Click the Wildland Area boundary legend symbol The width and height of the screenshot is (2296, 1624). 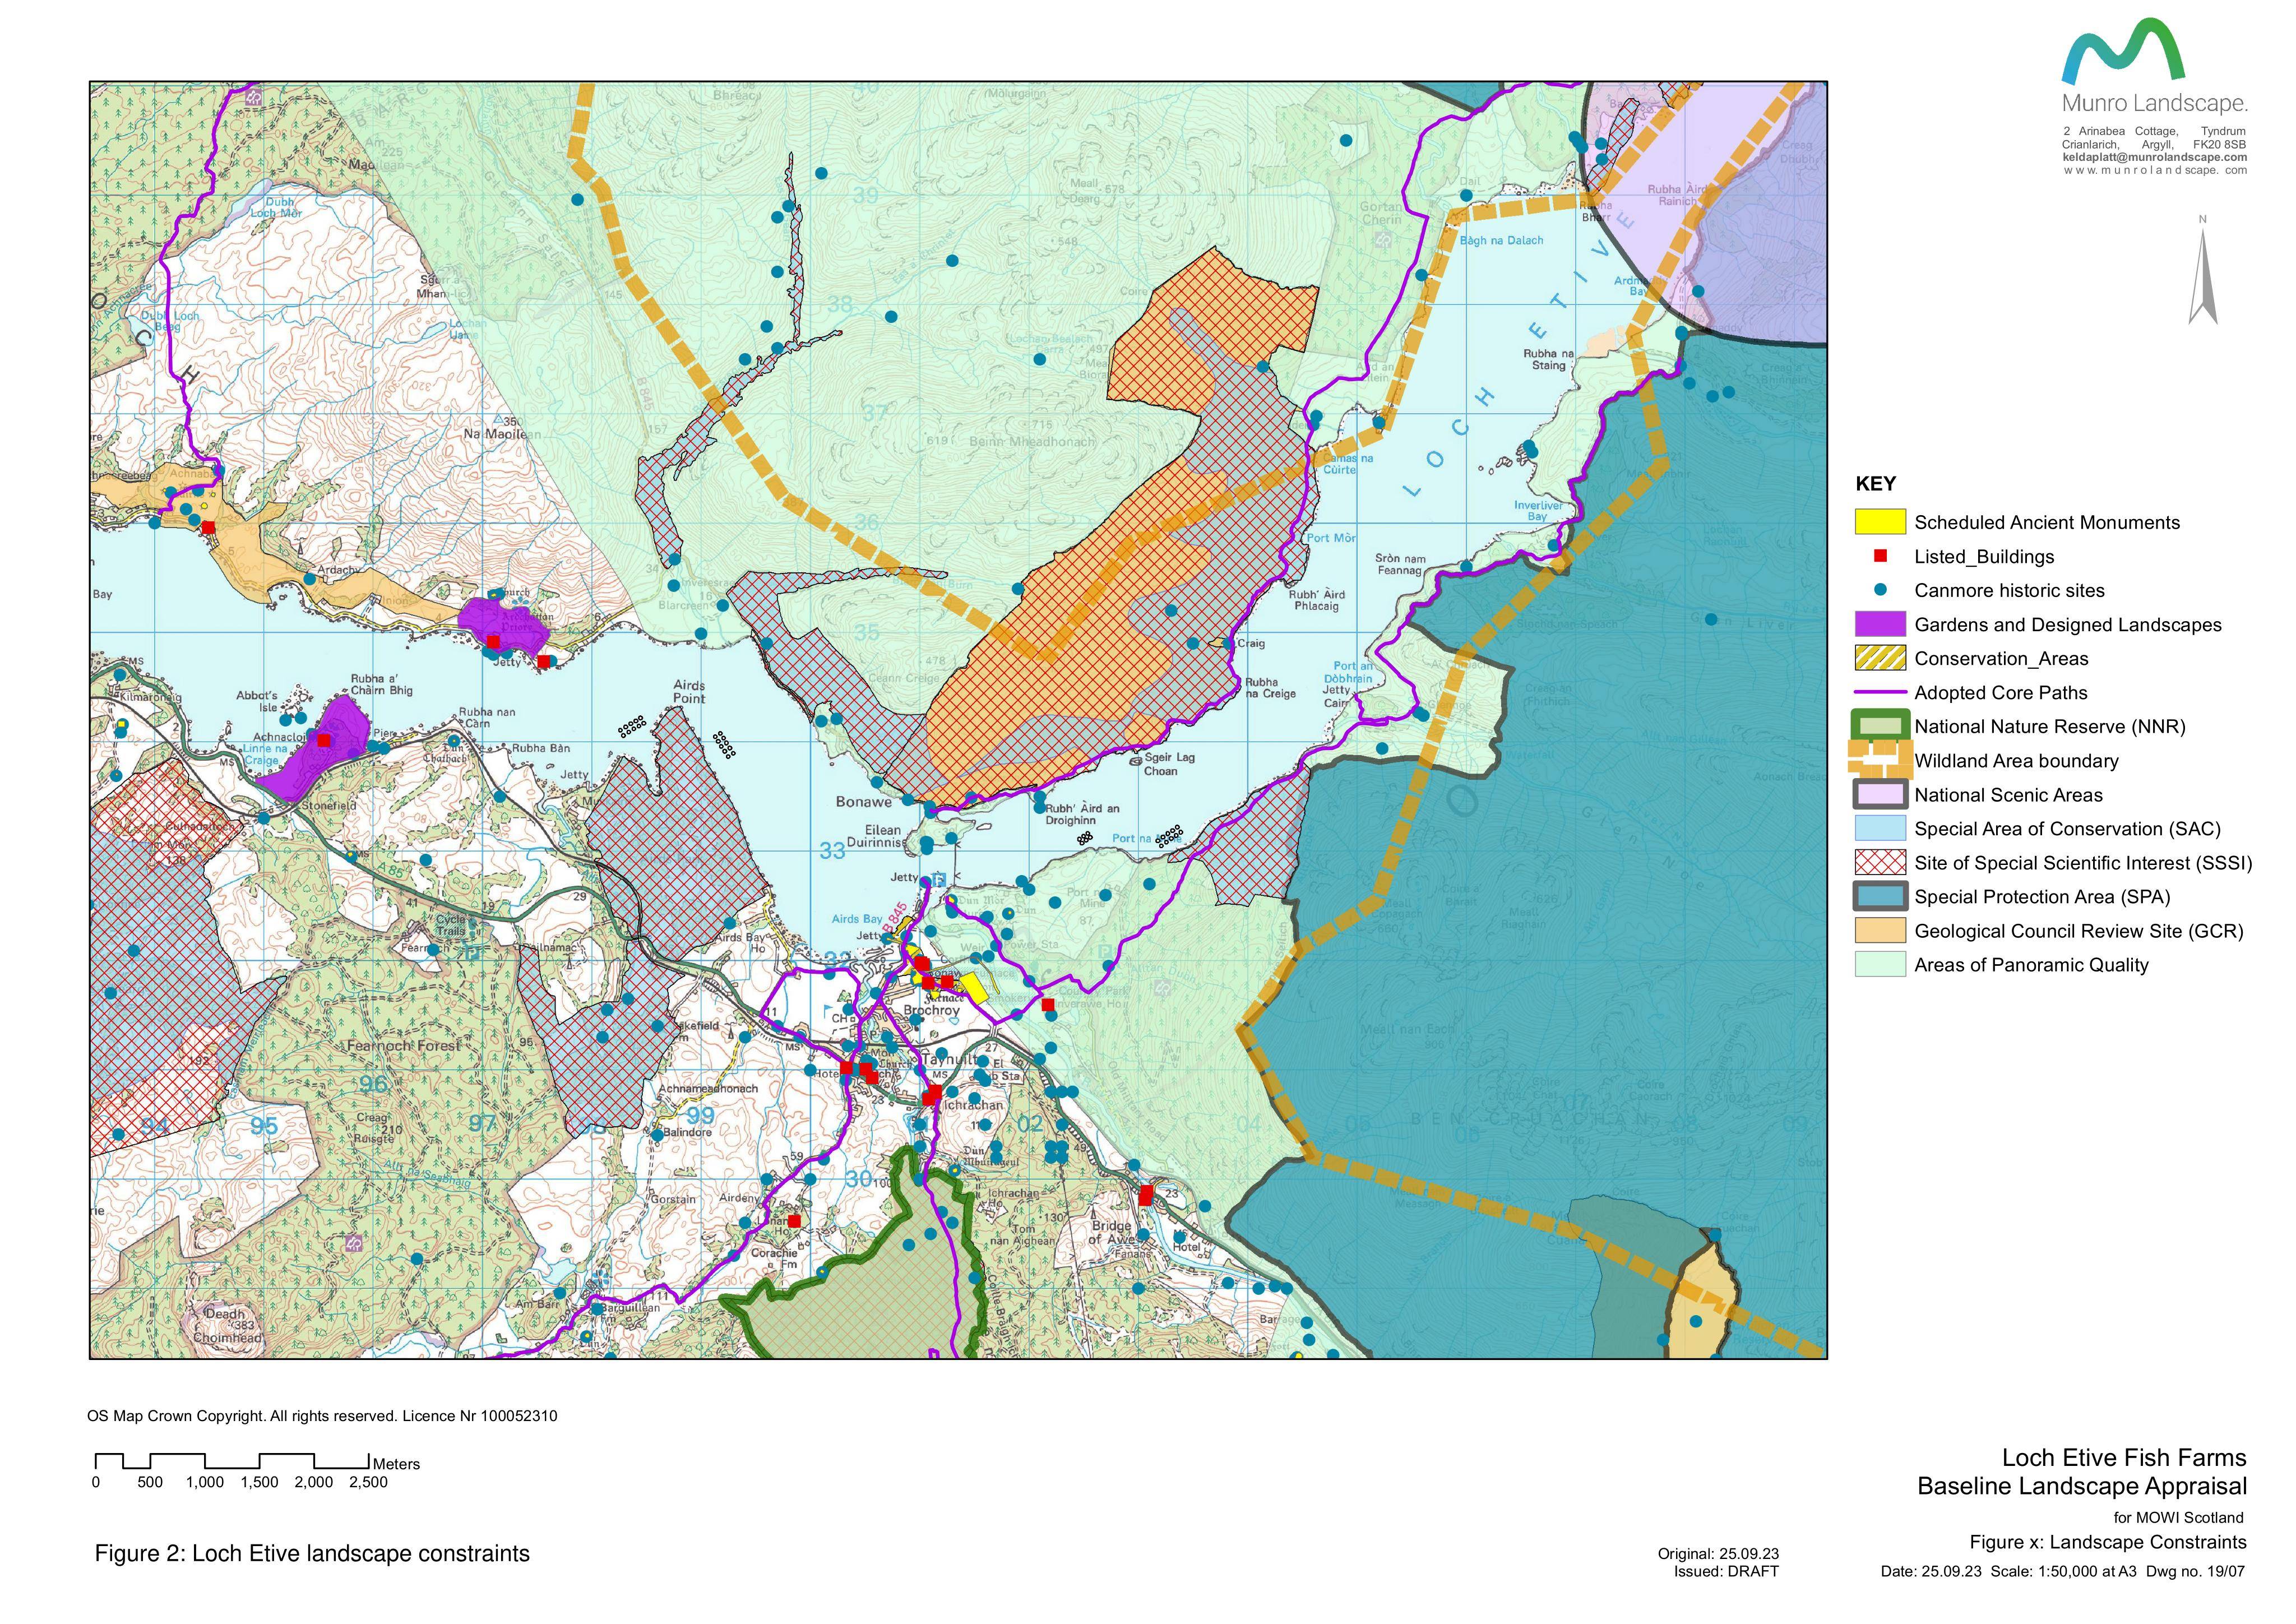(x=1880, y=760)
